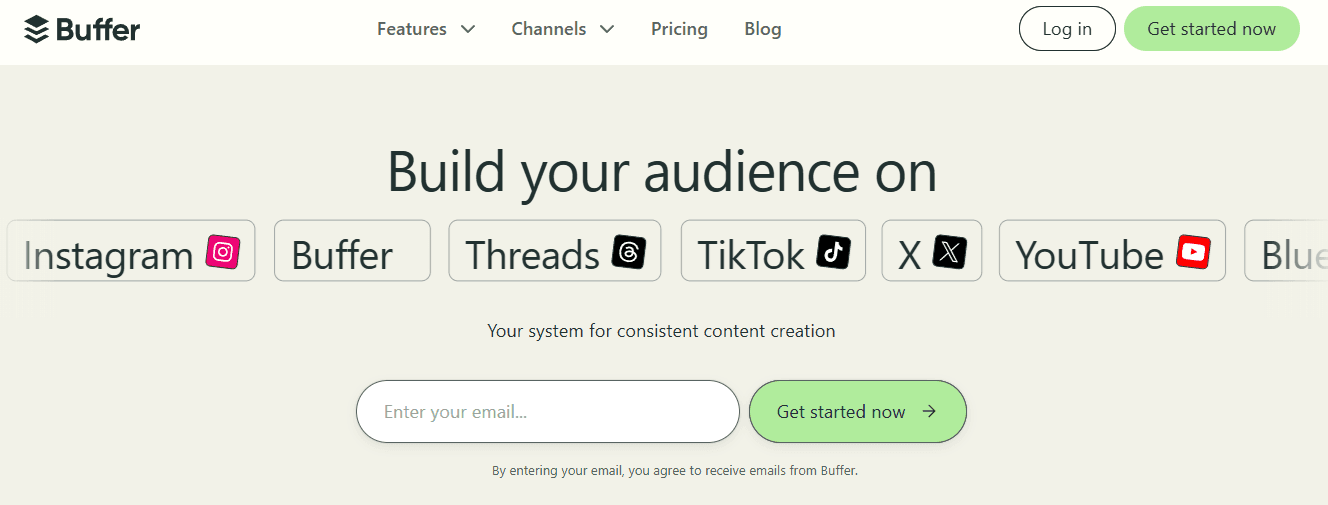
Task: Open the Blog link in navigation
Action: tap(763, 29)
